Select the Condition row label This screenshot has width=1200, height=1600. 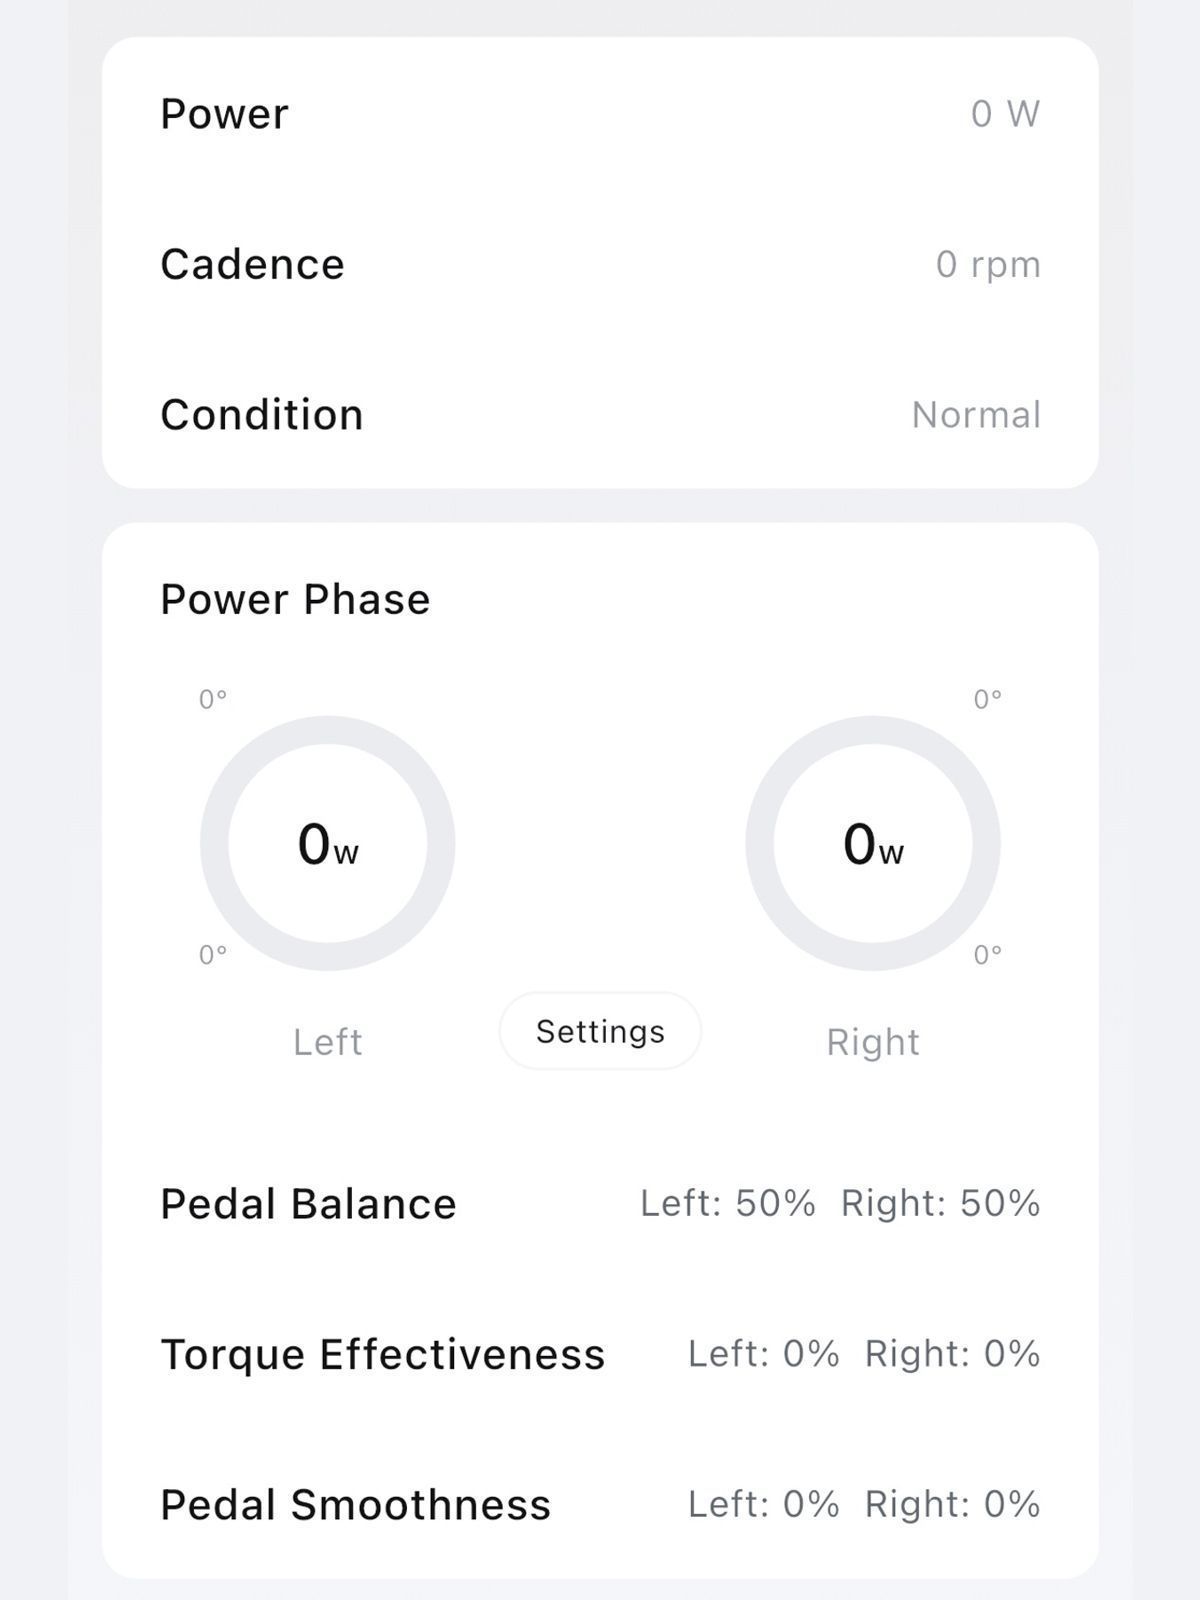click(262, 415)
